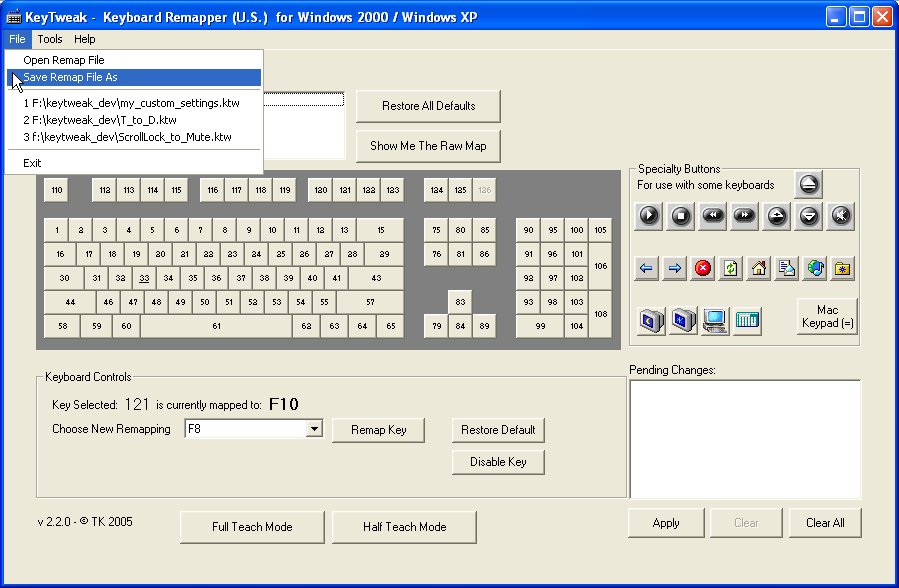Screen dimensions: 899x588
Task: Minimize the KeyTweak window
Action: click(835, 17)
